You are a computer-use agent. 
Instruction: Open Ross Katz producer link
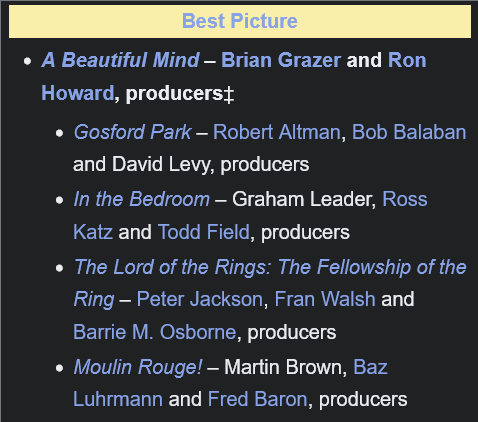coord(405,199)
